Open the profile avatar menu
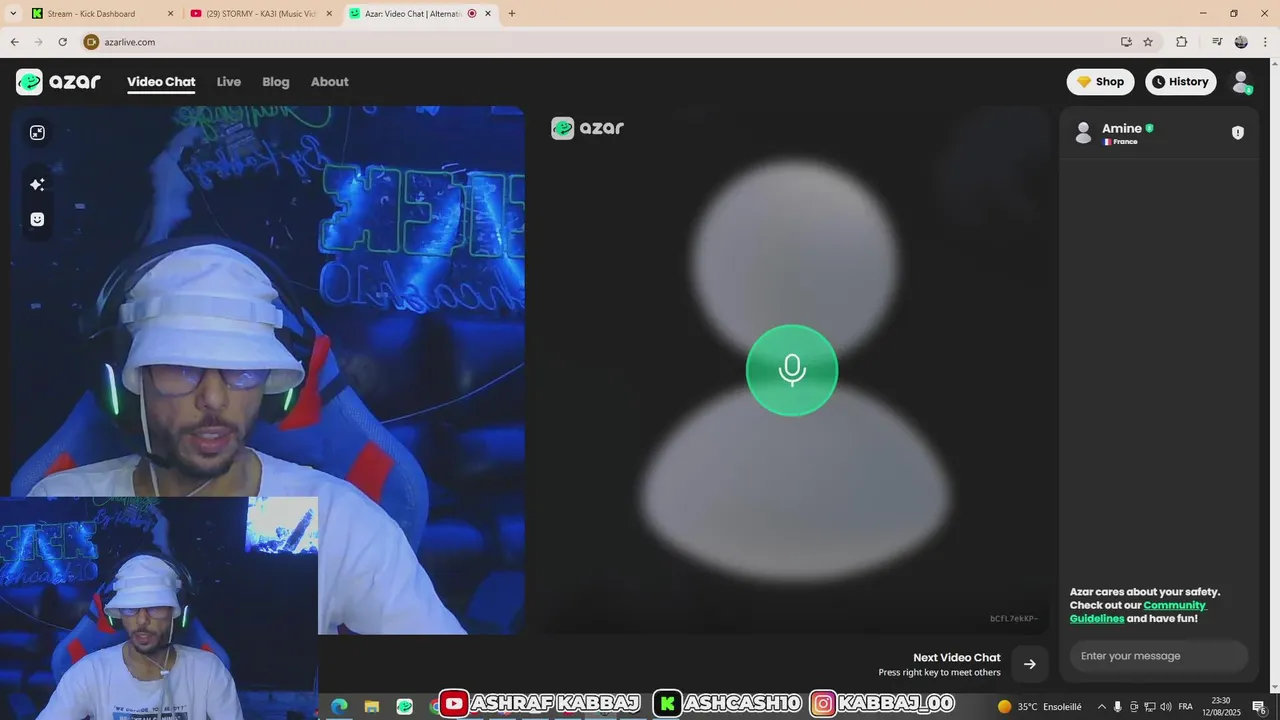This screenshot has width=1280, height=720. tap(1241, 82)
